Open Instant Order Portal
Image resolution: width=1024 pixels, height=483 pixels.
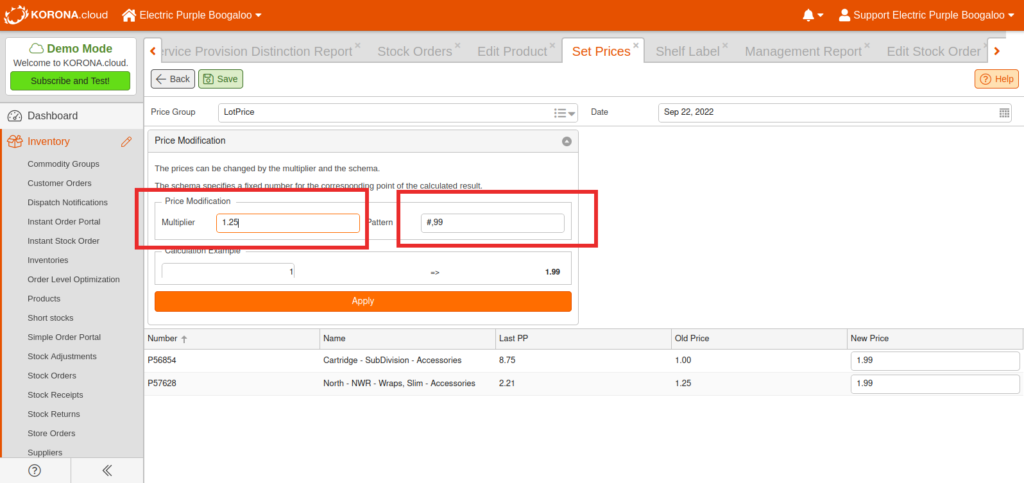64,222
